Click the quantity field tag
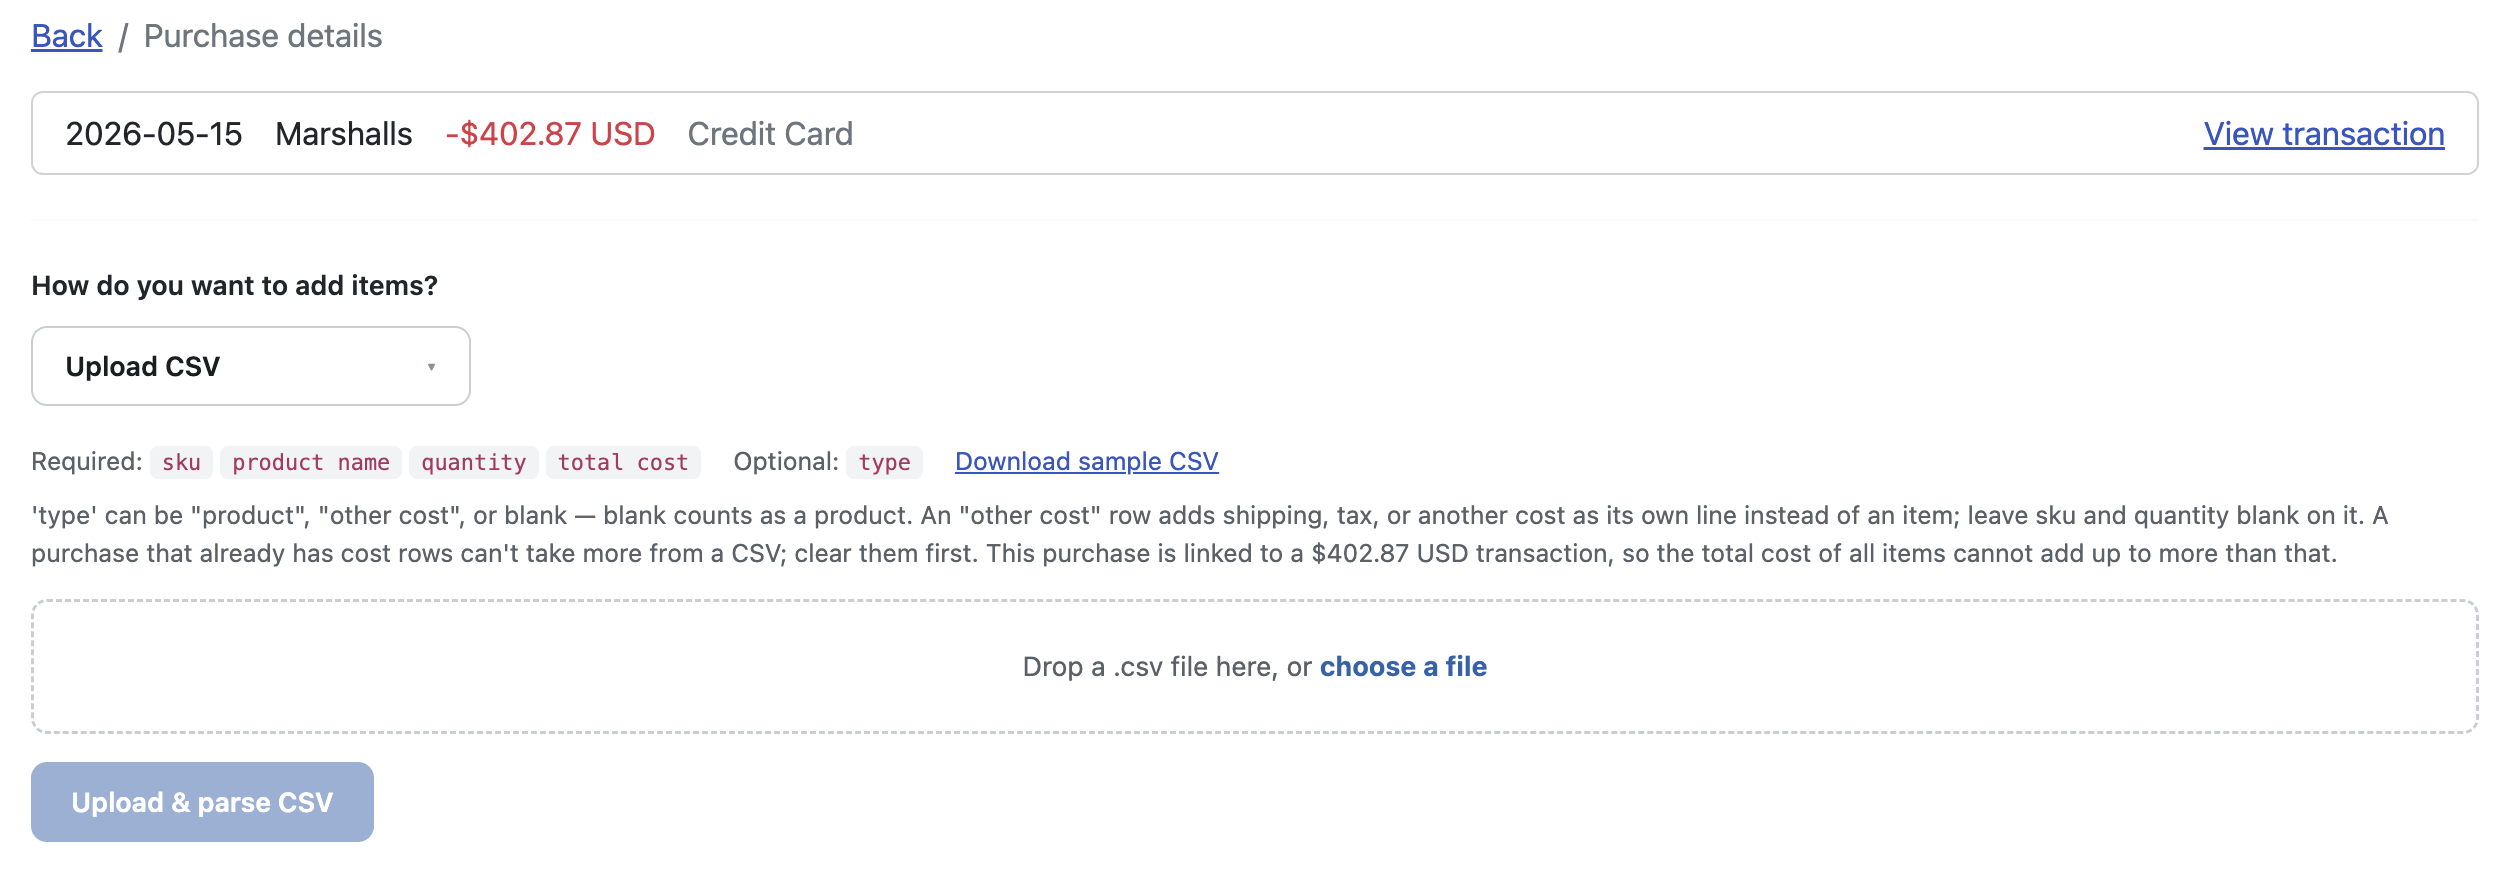 pos(474,463)
